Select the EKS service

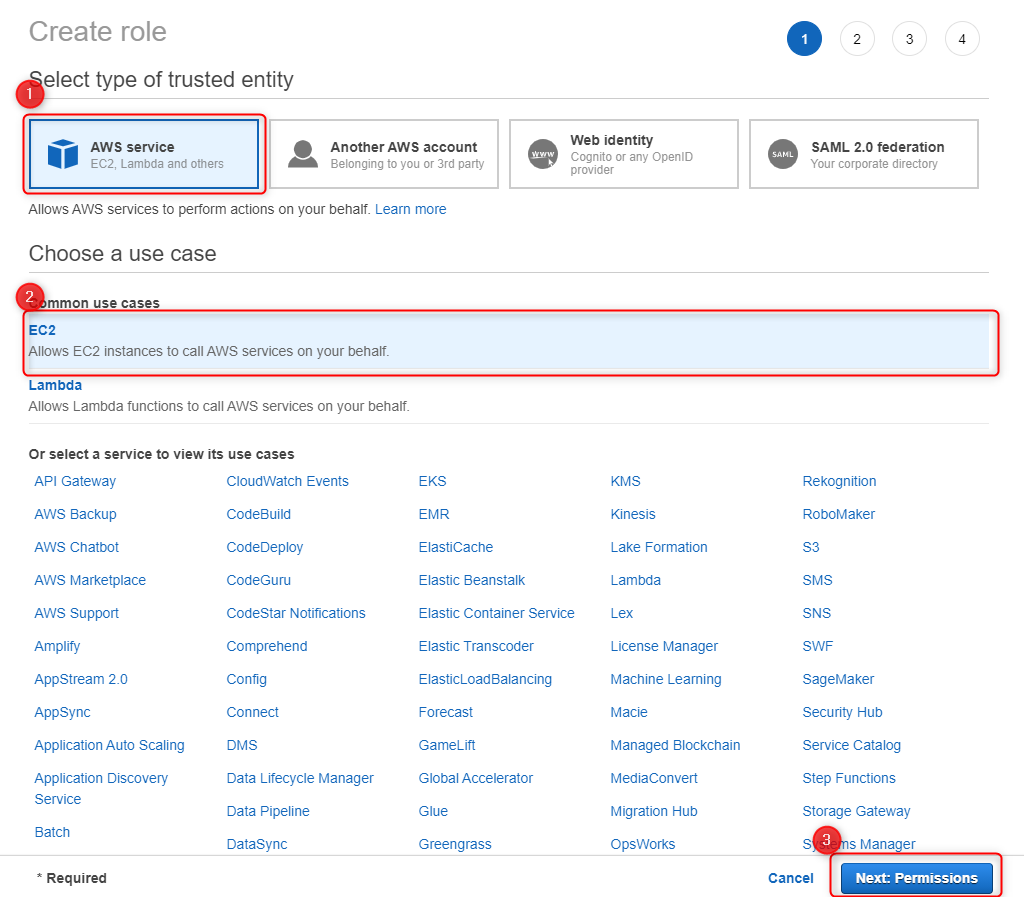(x=432, y=481)
